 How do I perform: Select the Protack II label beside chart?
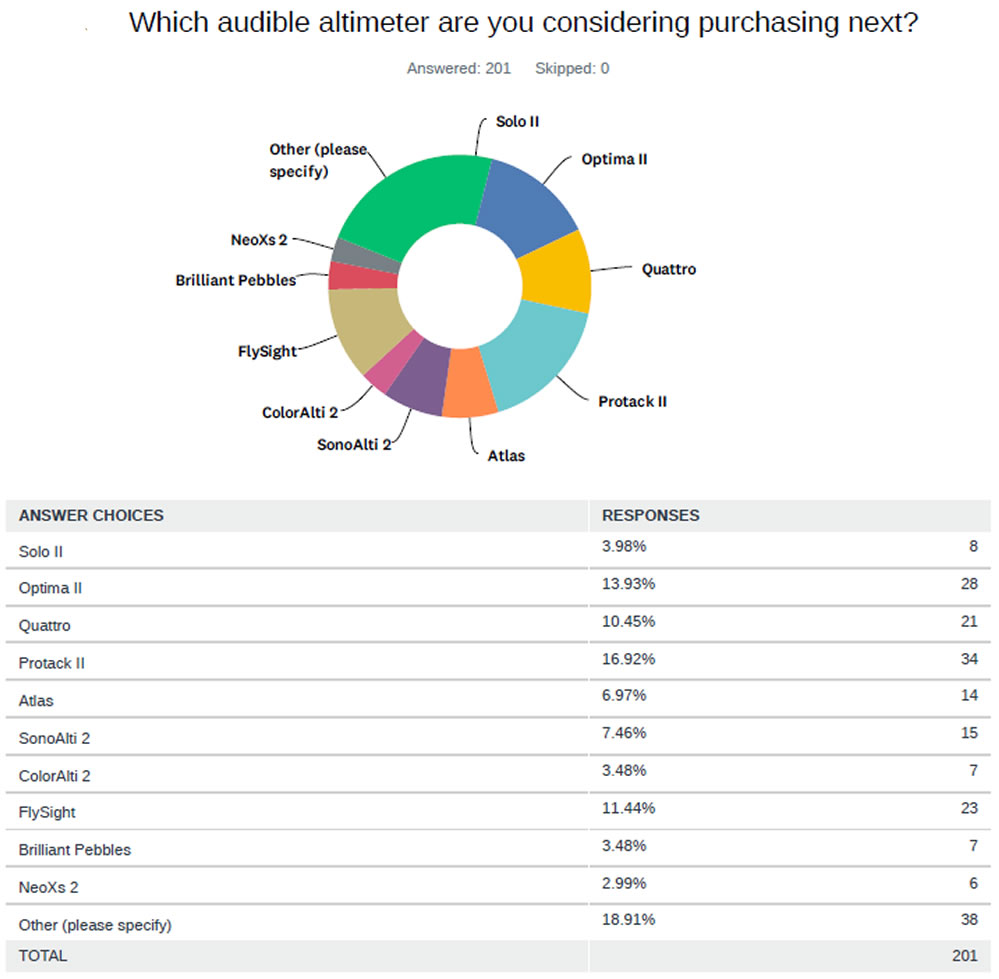(632, 402)
